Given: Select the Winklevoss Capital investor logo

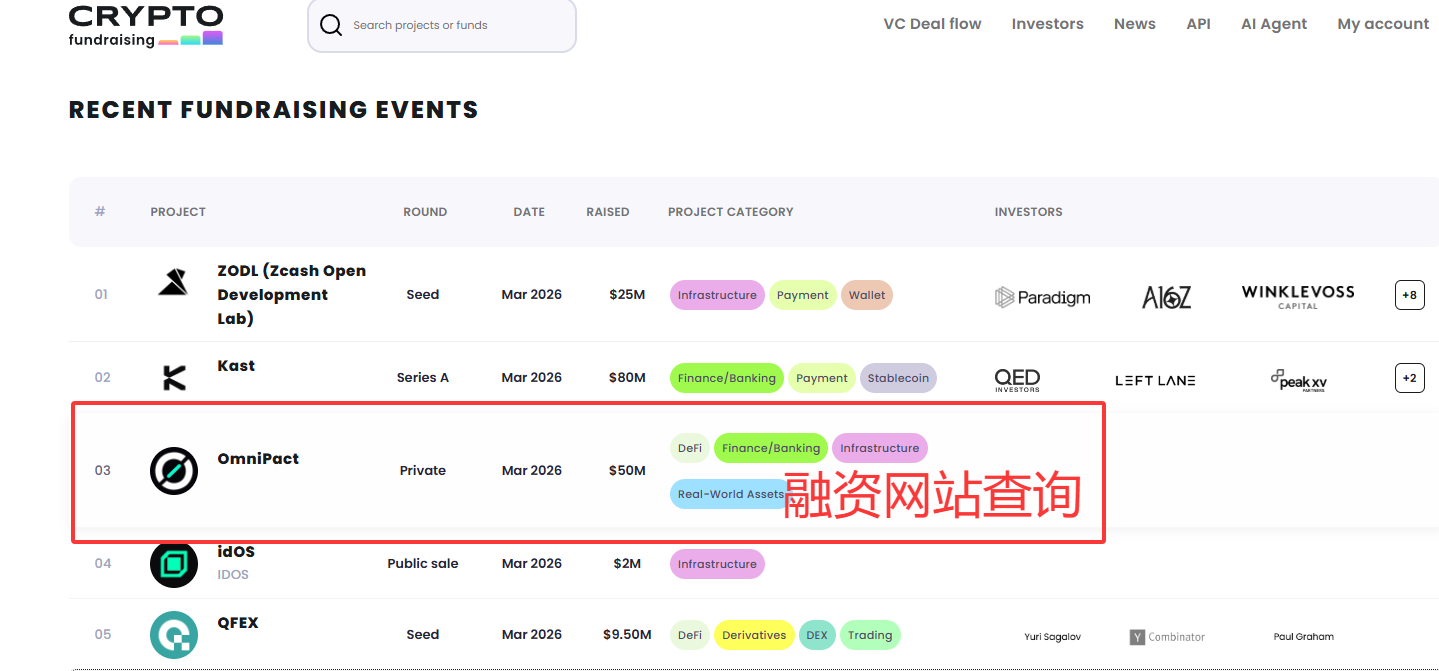Looking at the screenshot, I should (x=1298, y=296).
